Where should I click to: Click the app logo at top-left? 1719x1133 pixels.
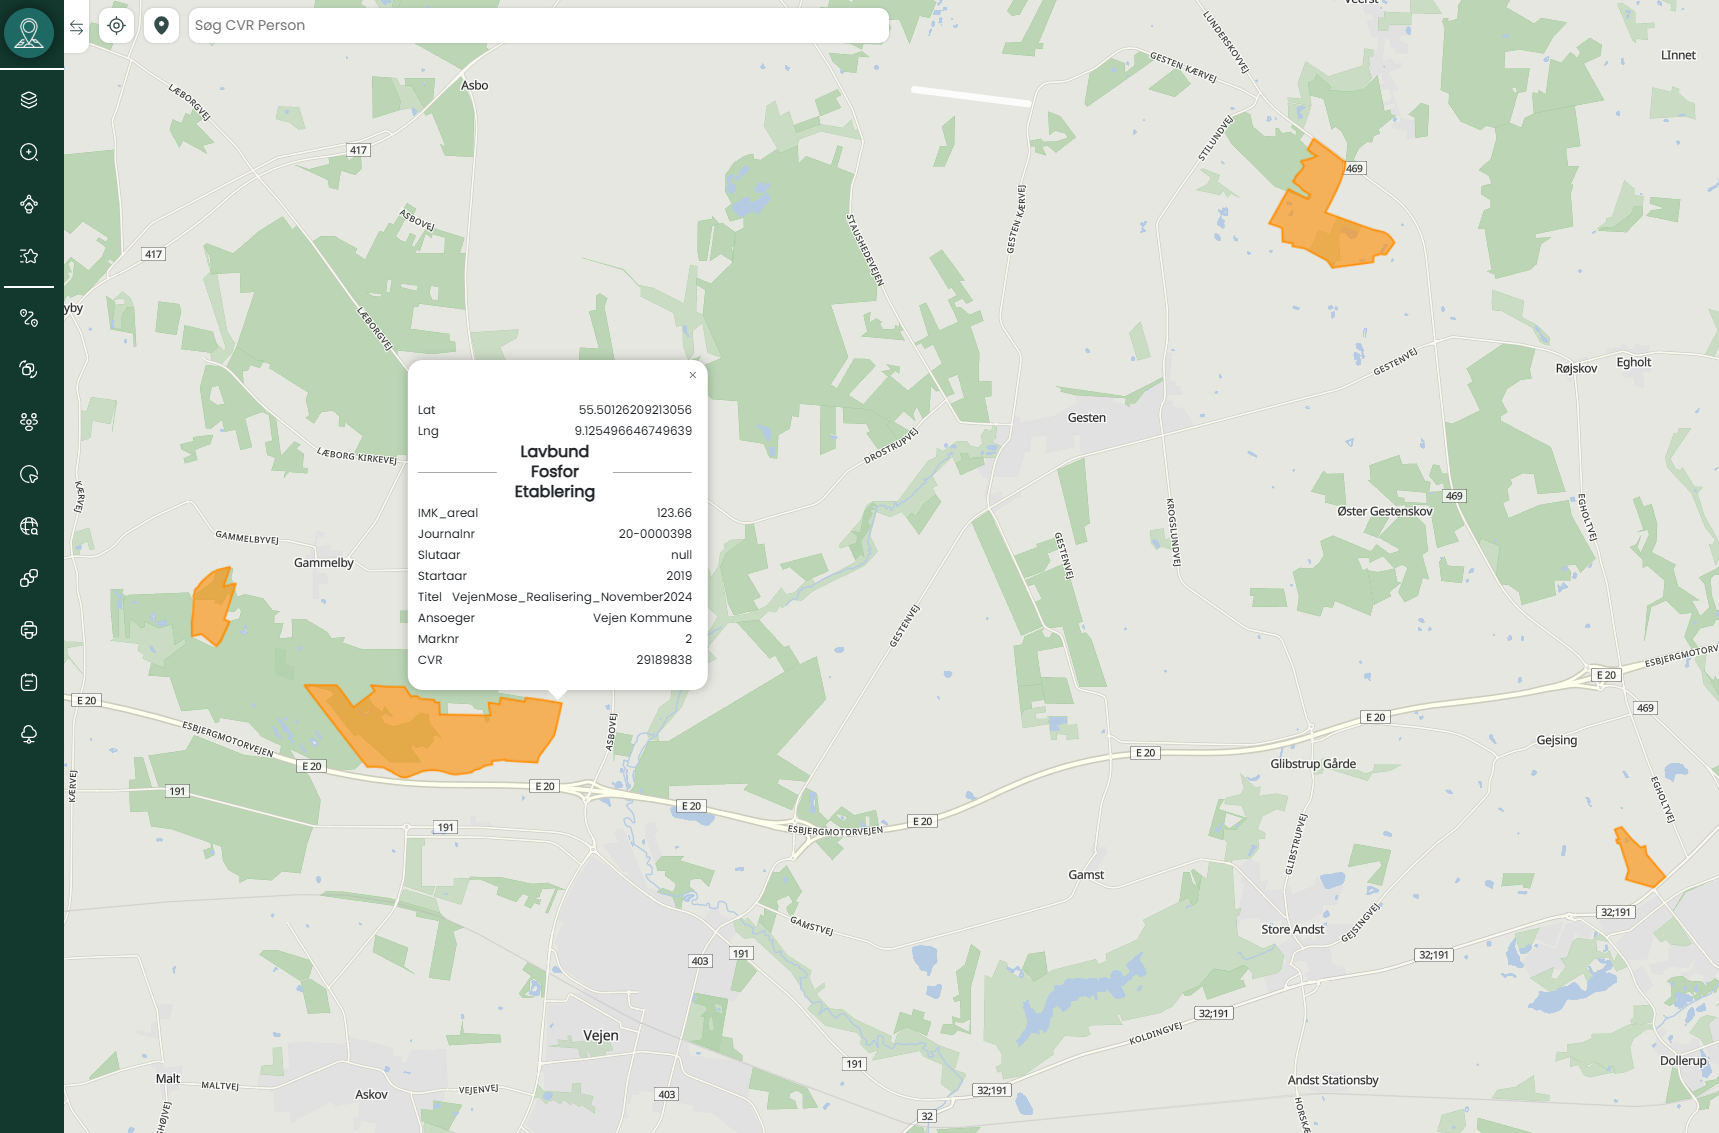[x=29, y=33]
